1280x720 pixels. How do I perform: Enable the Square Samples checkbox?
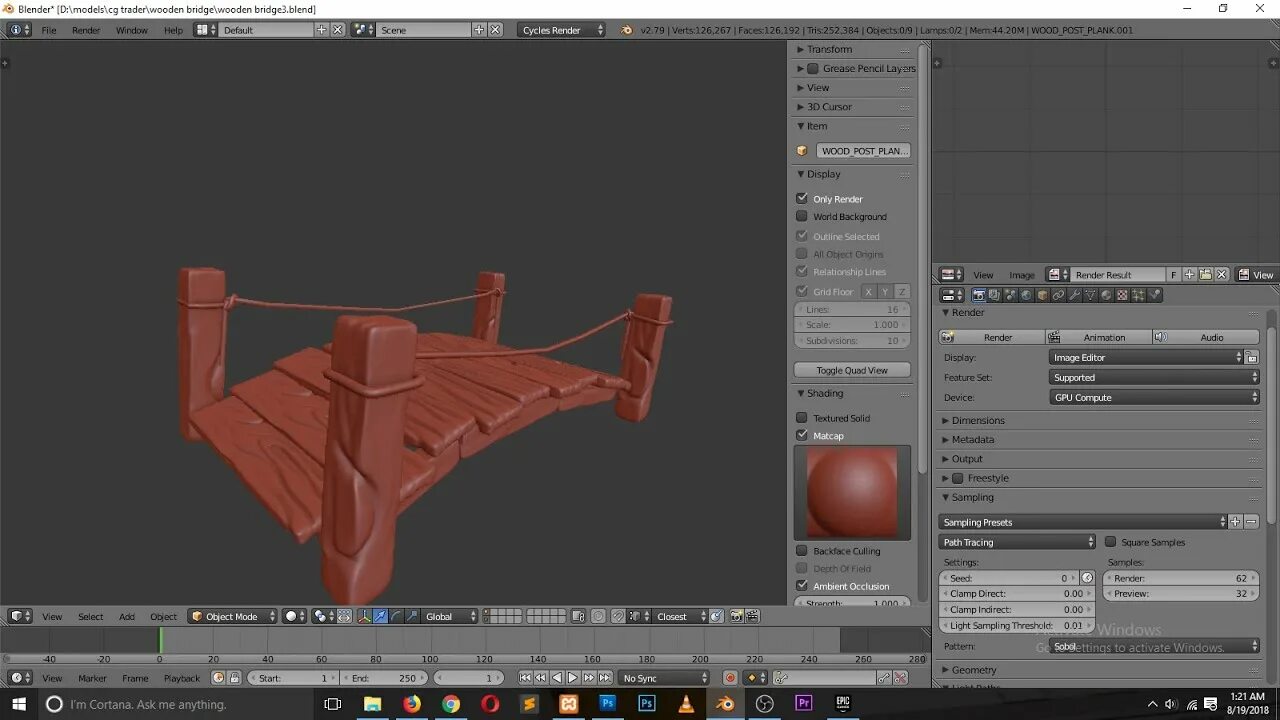click(1111, 542)
